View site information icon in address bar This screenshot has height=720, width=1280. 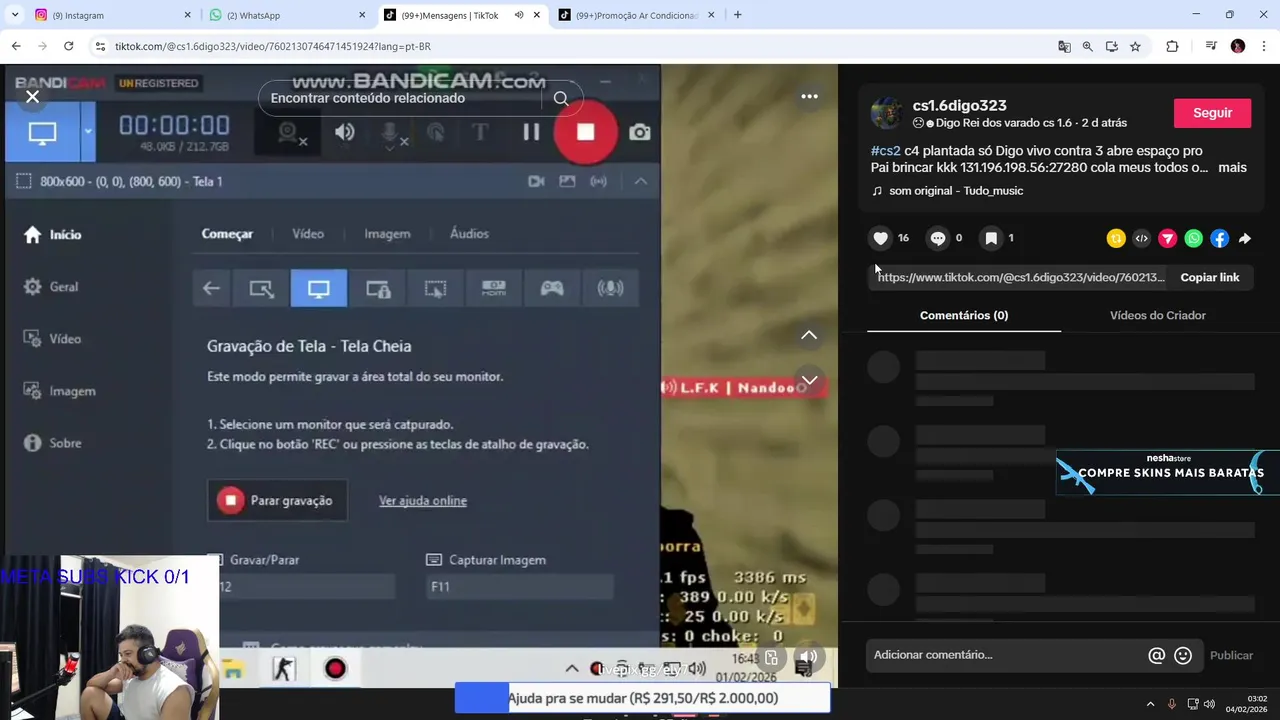[x=99, y=46]
